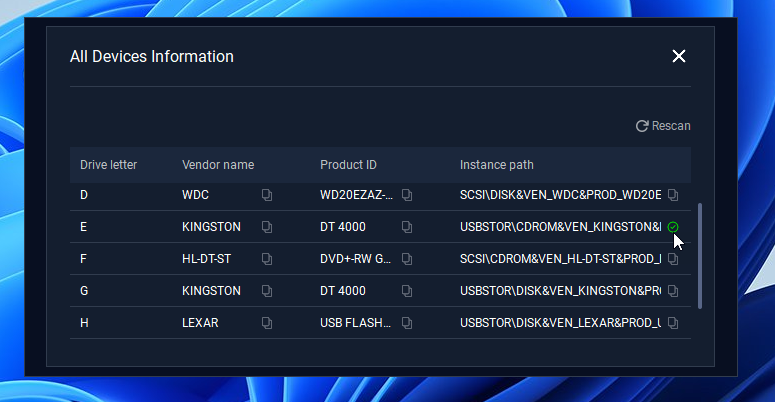Copy USBSTOR\DISK LEXAR instance path
Image resolution: width=775 pixels, height=402 pixels.
point(673,323)
